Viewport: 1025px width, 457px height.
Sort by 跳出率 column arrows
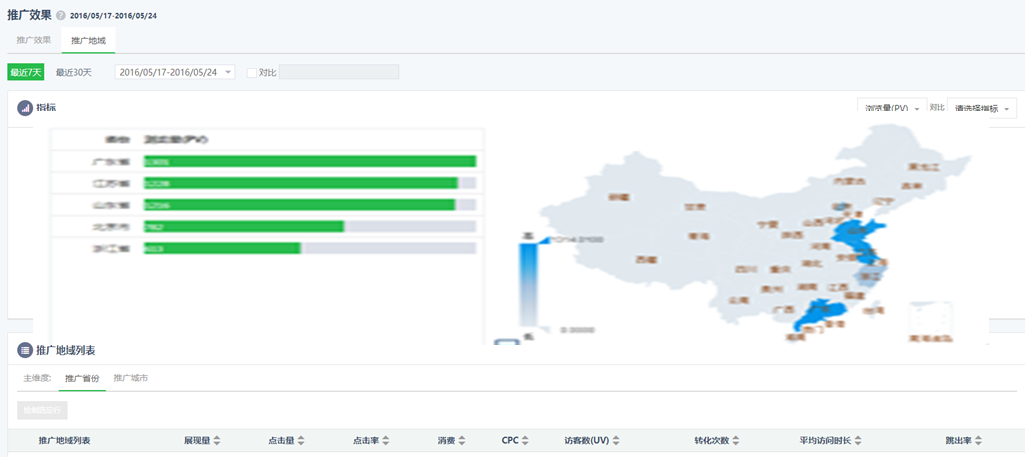(x=979, y=441)
